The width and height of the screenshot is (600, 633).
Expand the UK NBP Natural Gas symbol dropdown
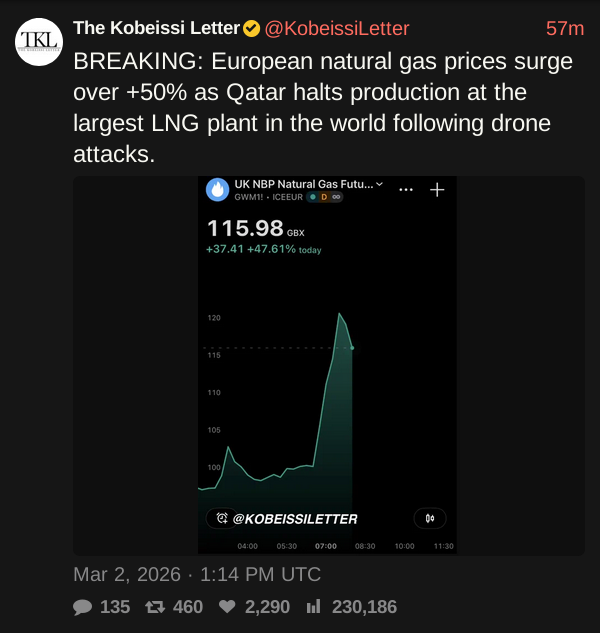(x=380, y=185)
